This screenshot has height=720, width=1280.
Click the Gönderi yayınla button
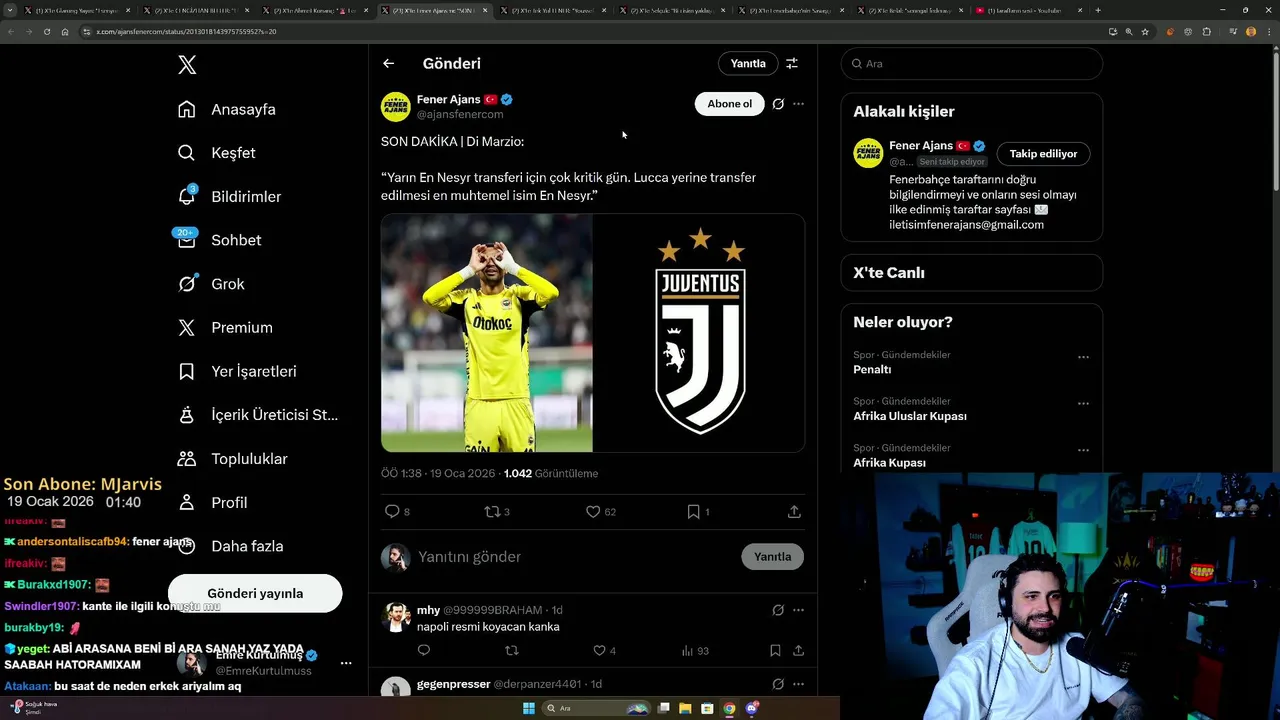point(255,593)
